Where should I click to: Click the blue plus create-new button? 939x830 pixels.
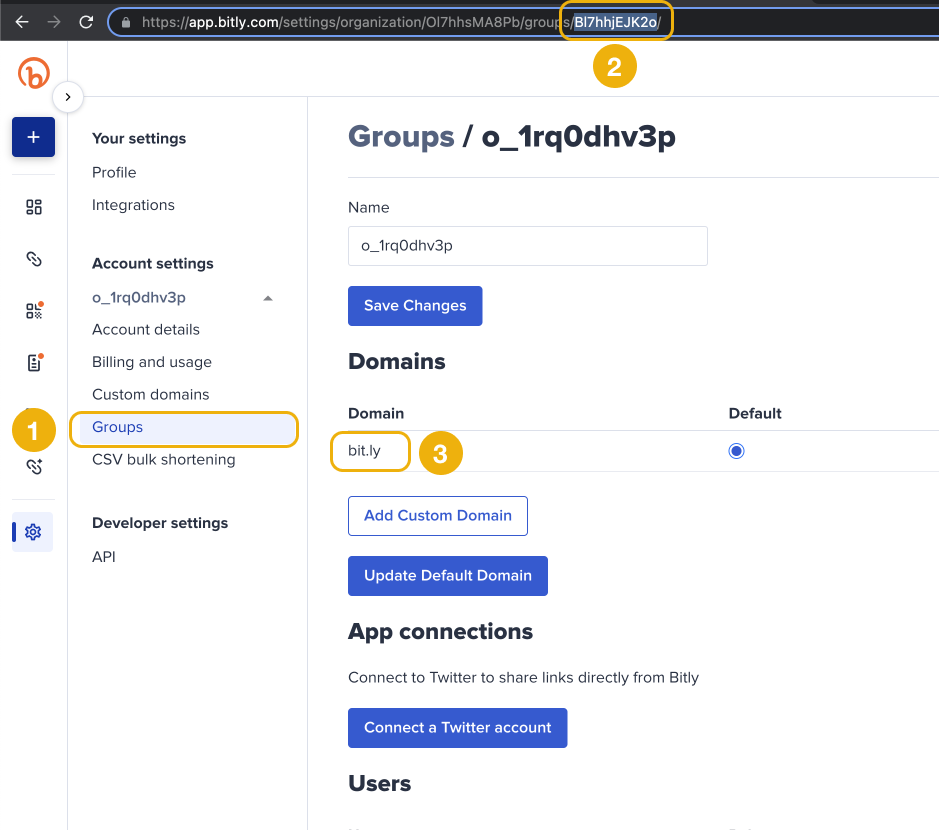(33, 137)
